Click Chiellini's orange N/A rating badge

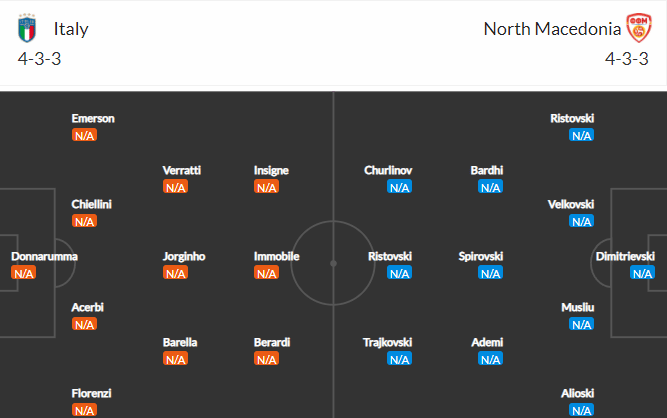(x=84, y=221)
